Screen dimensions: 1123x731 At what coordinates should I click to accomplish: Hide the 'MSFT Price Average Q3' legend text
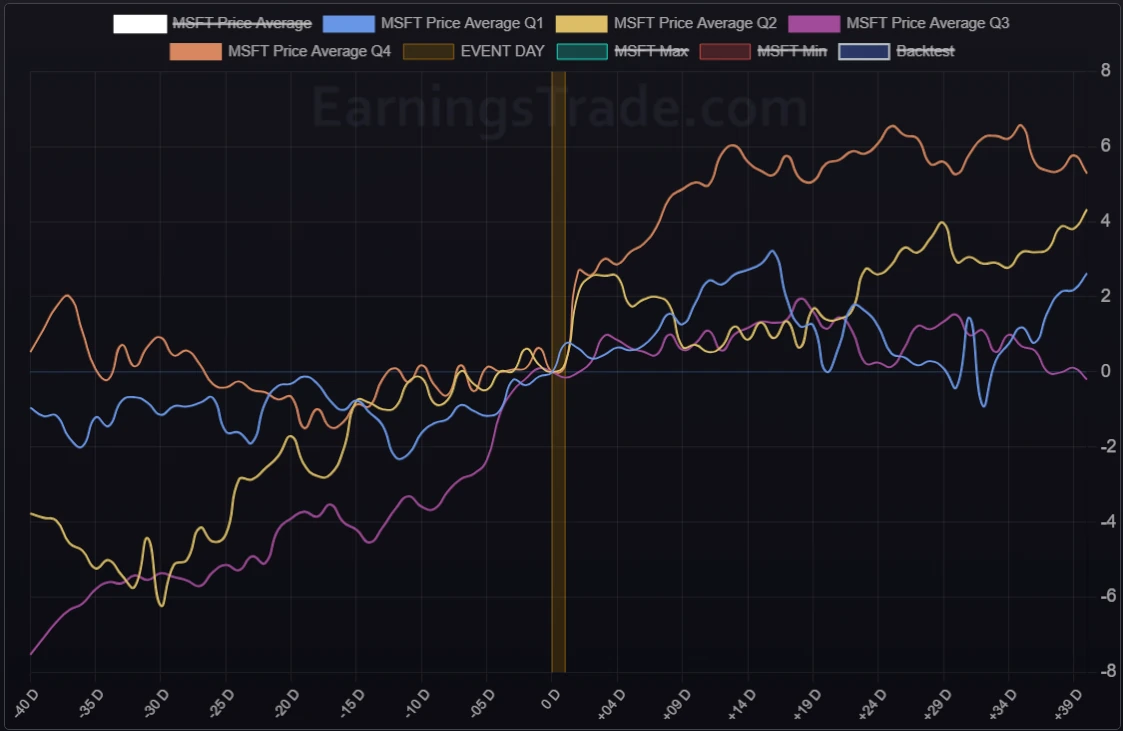(927, 23)
